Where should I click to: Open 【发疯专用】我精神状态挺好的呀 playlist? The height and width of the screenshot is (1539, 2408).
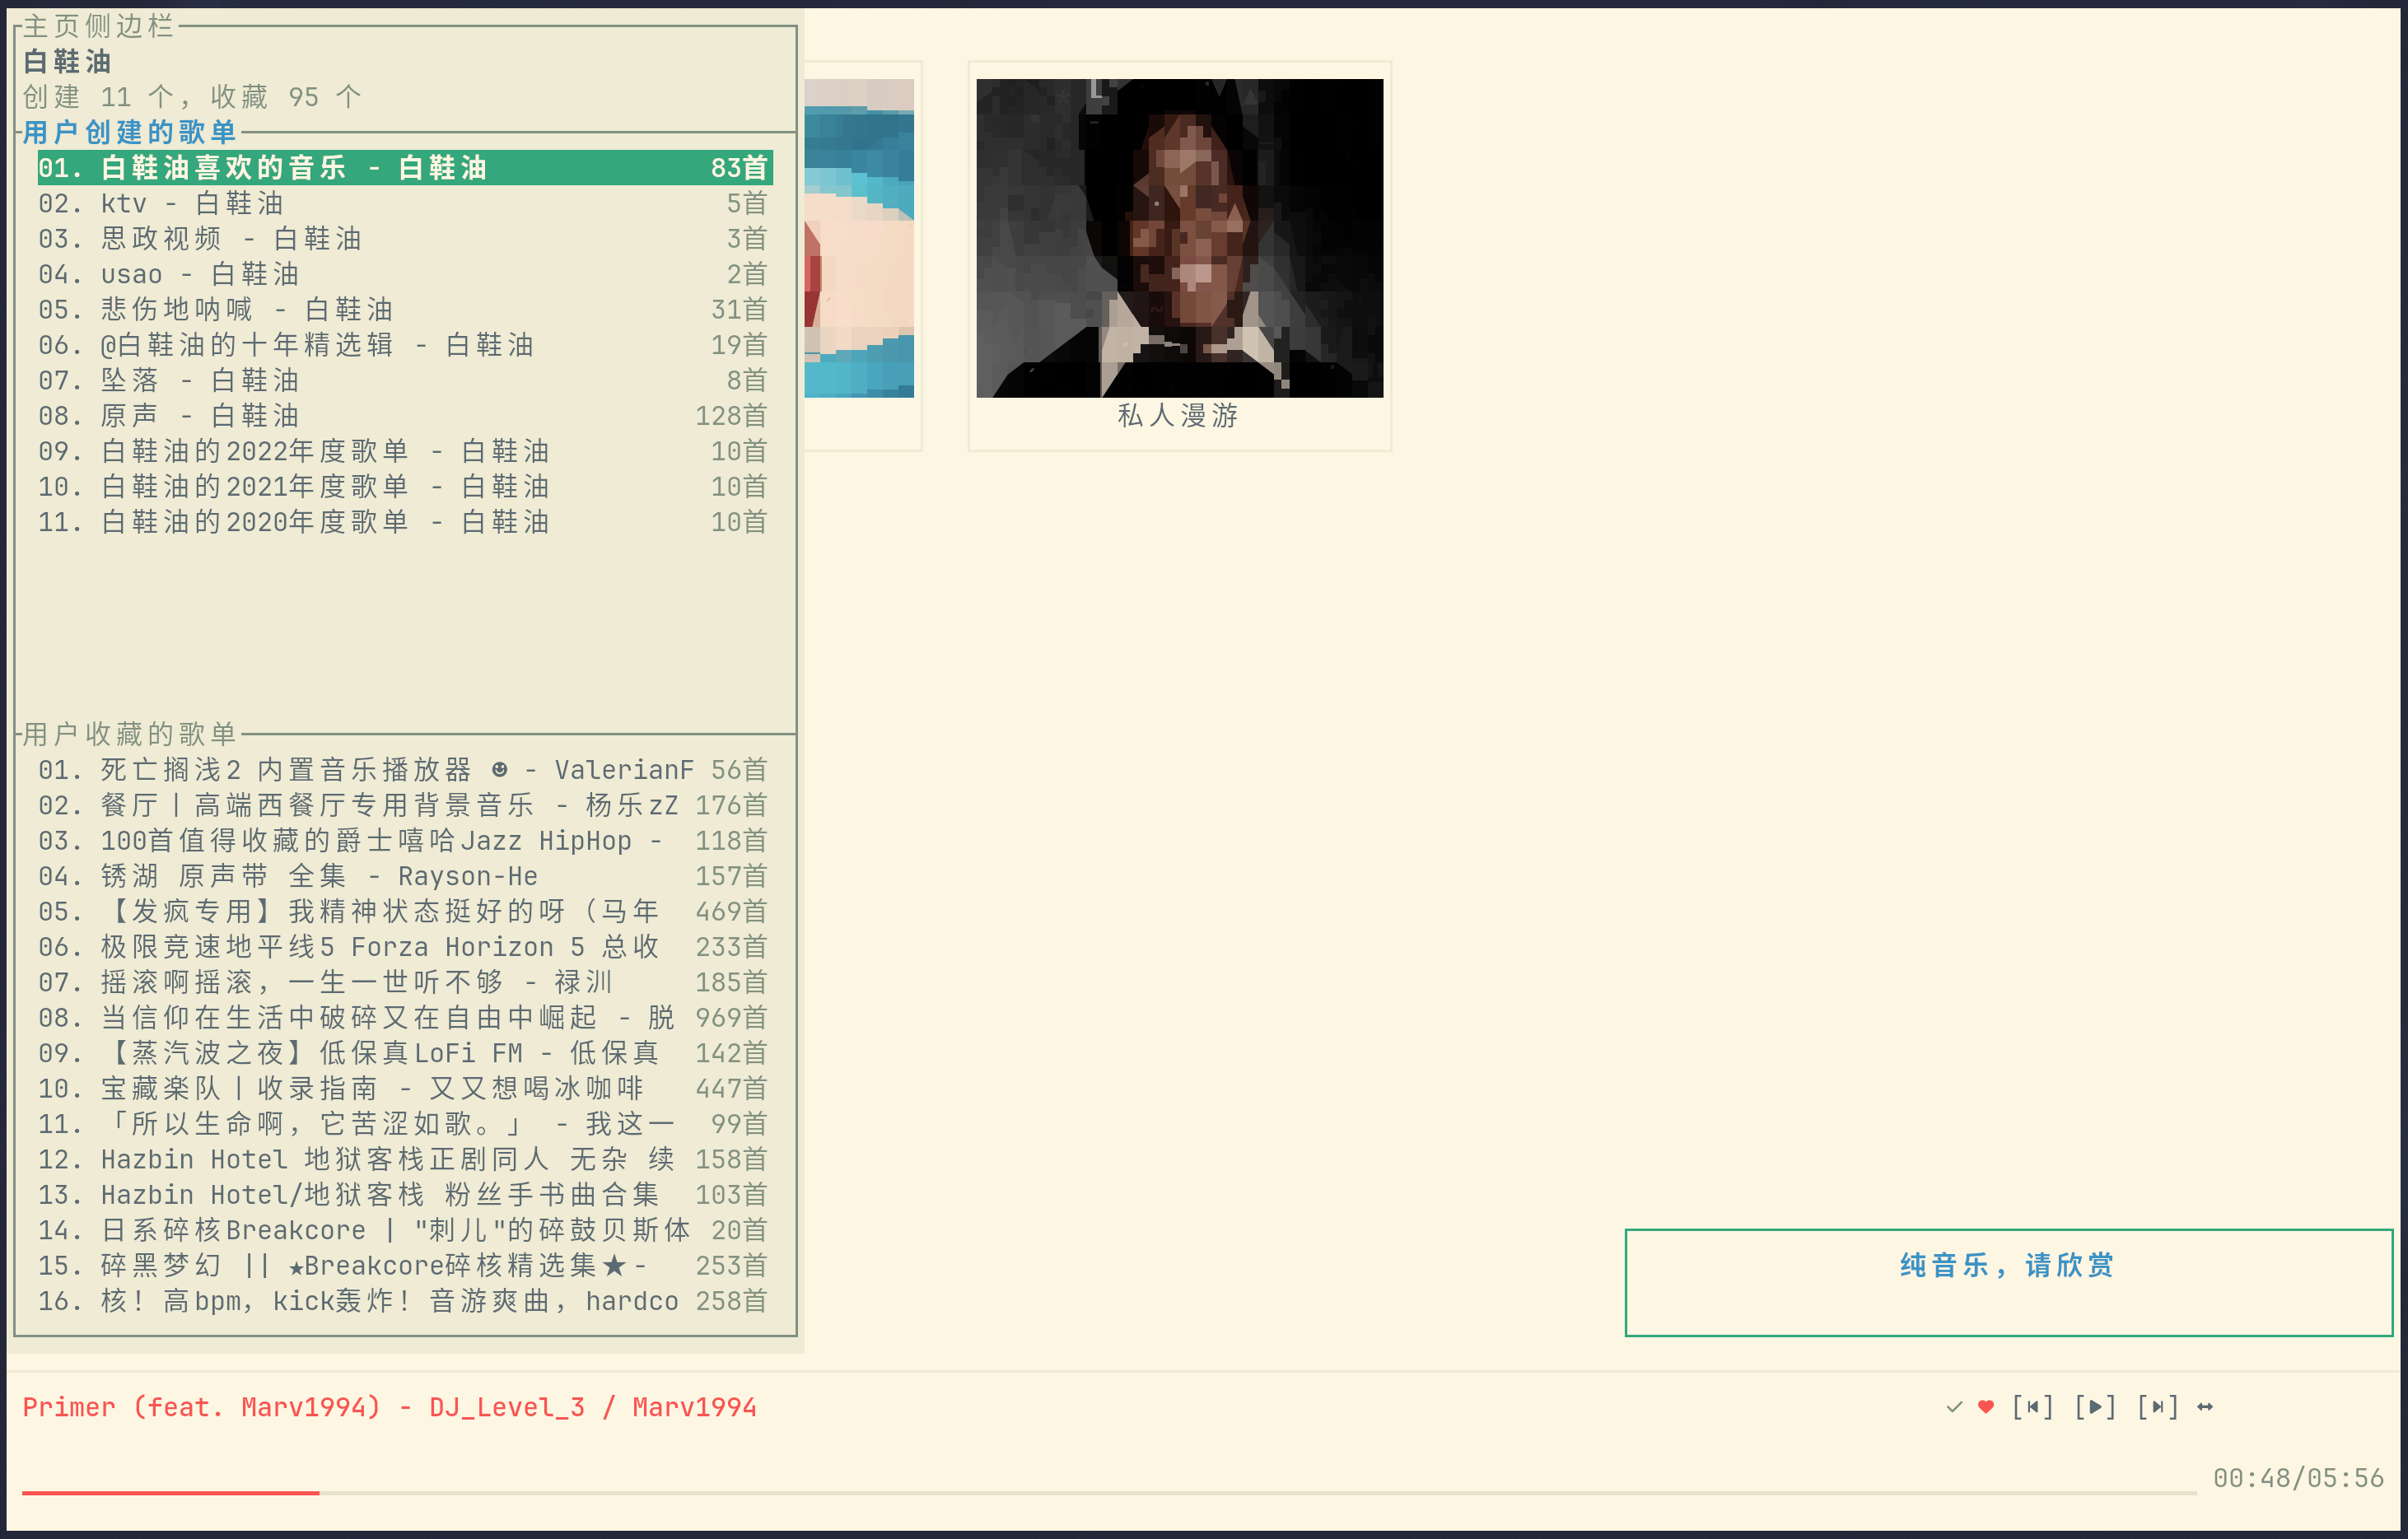click(x=405, y=912)
